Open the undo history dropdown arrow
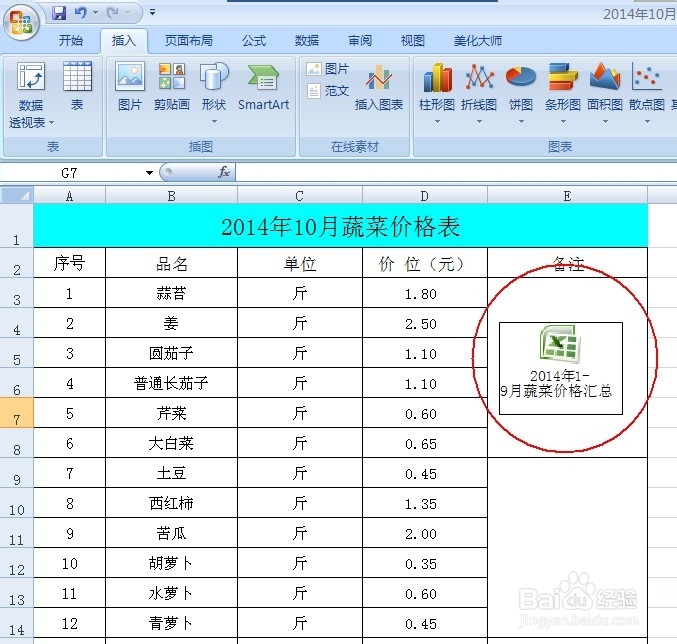The height and width of the screenshot is (644, 677). [x=95, y=13]
